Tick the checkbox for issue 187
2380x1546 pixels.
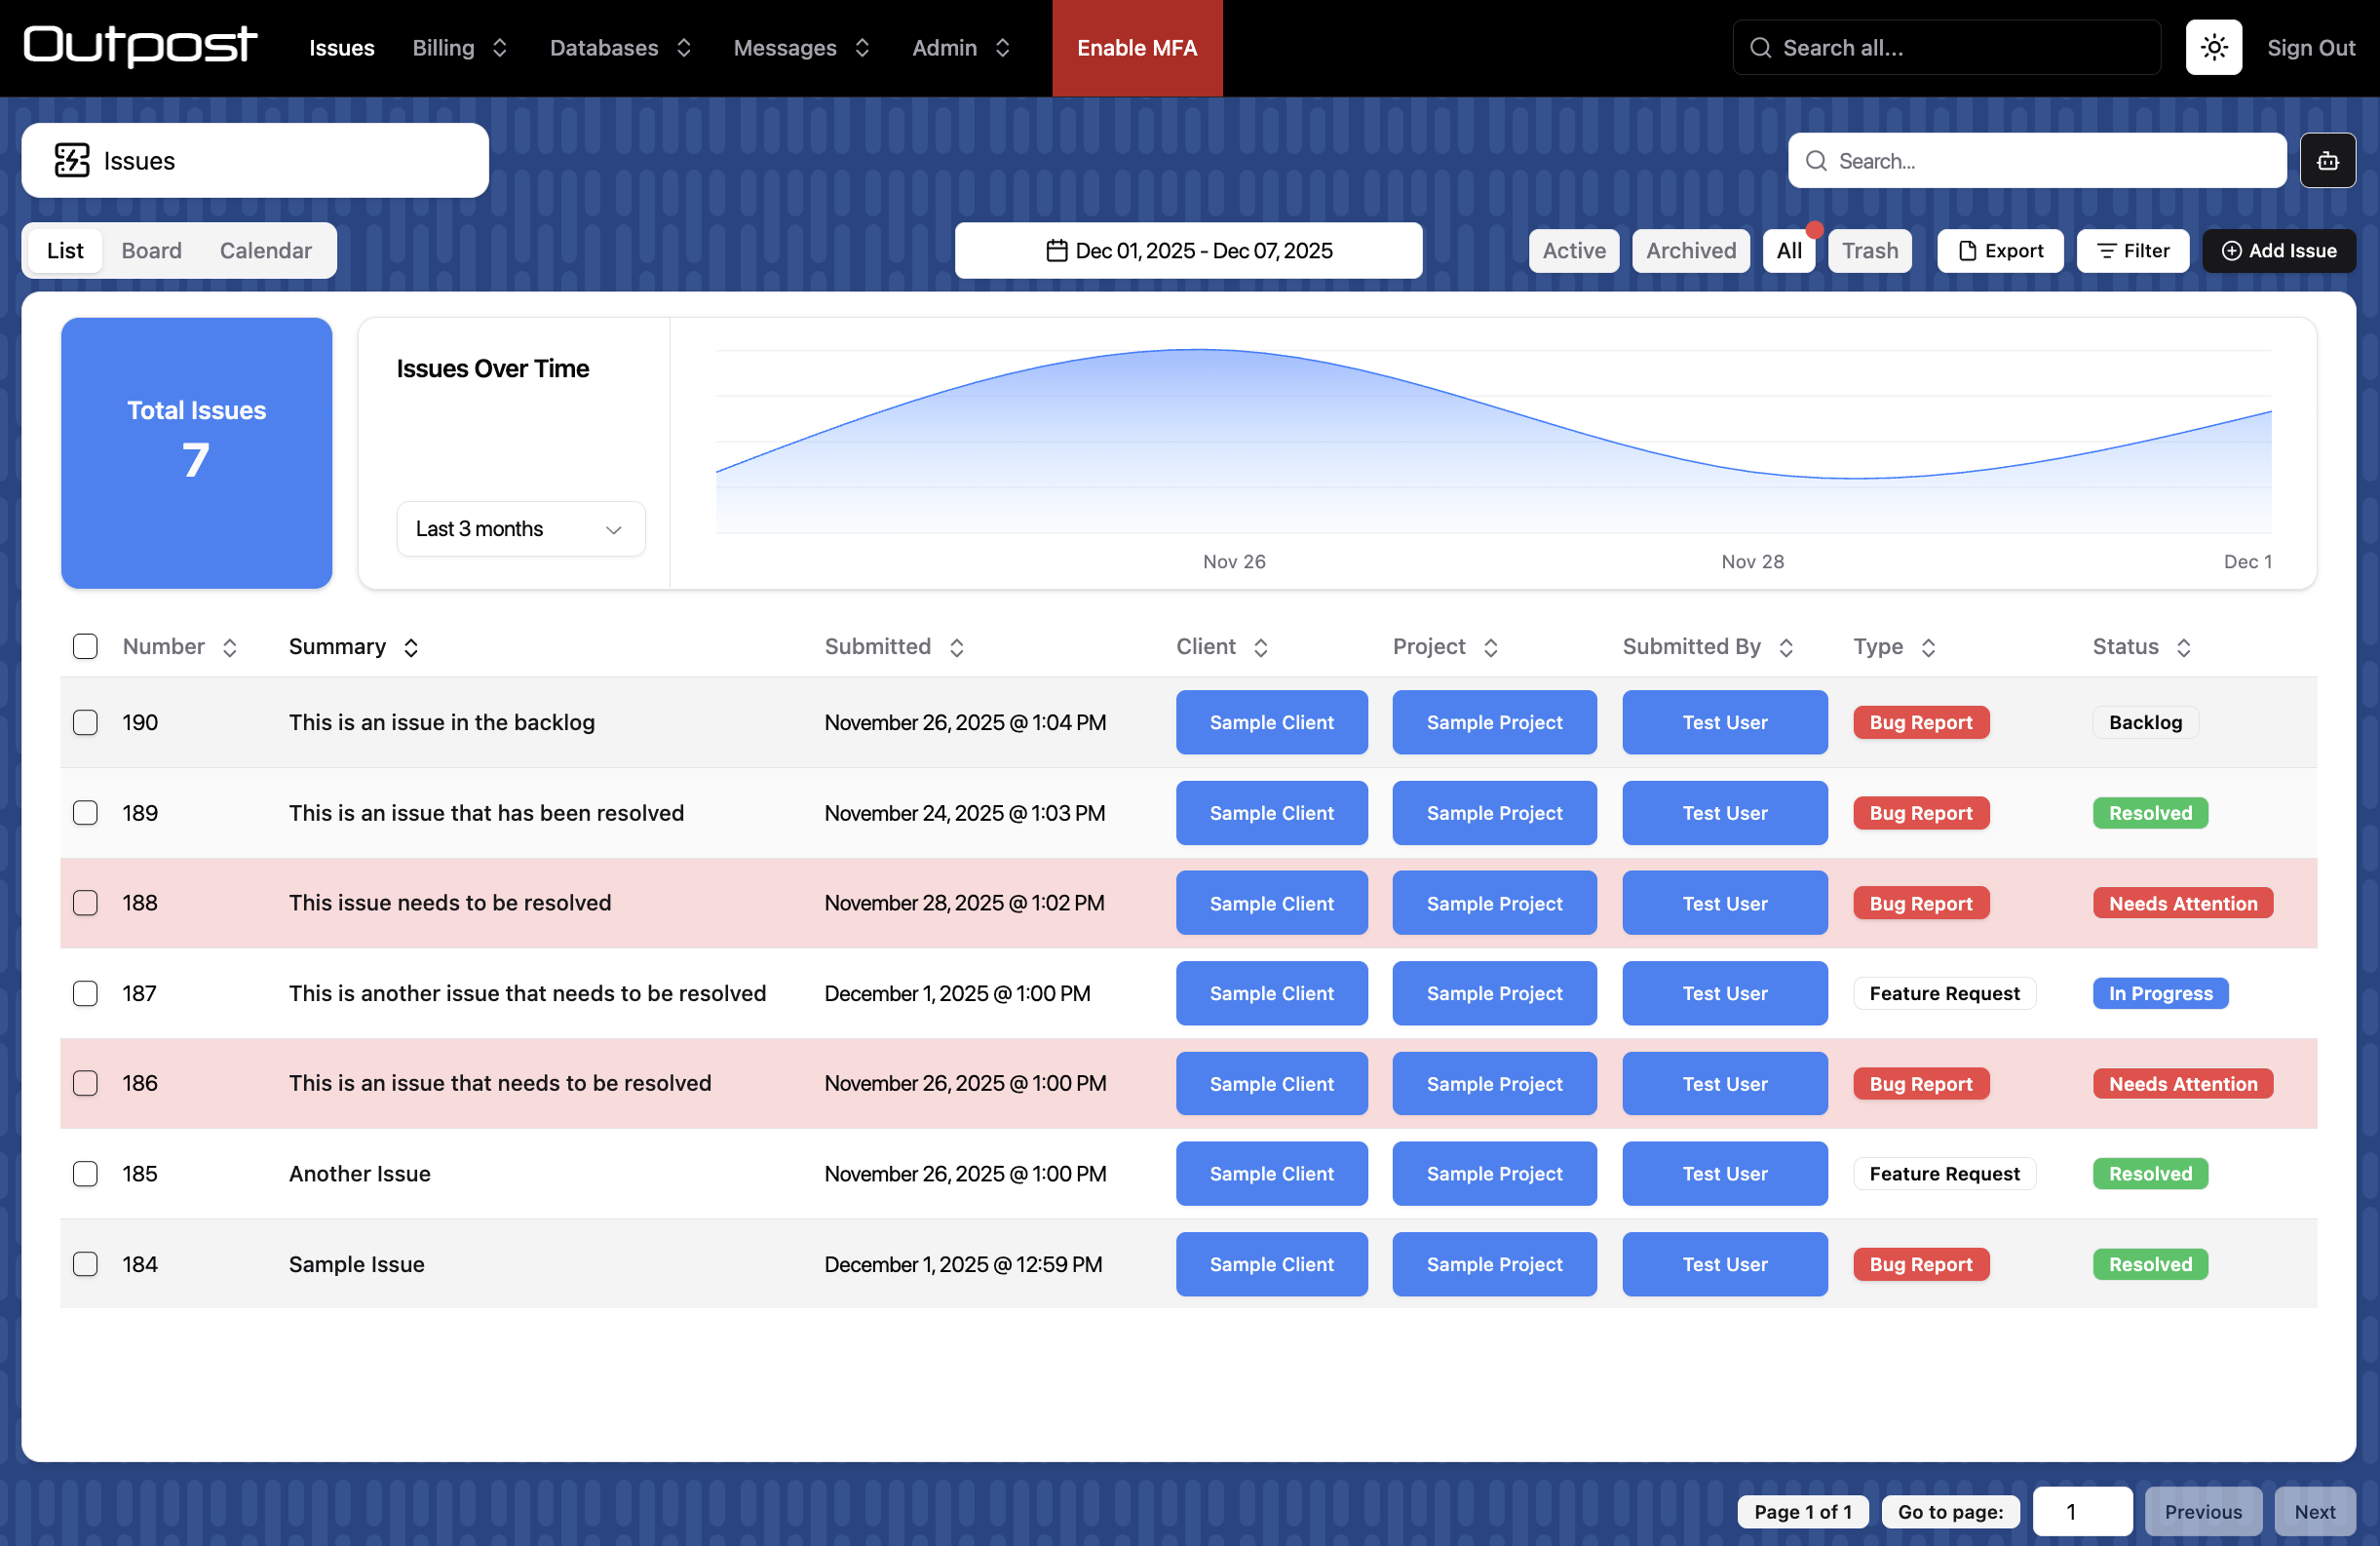pos(86,993)
